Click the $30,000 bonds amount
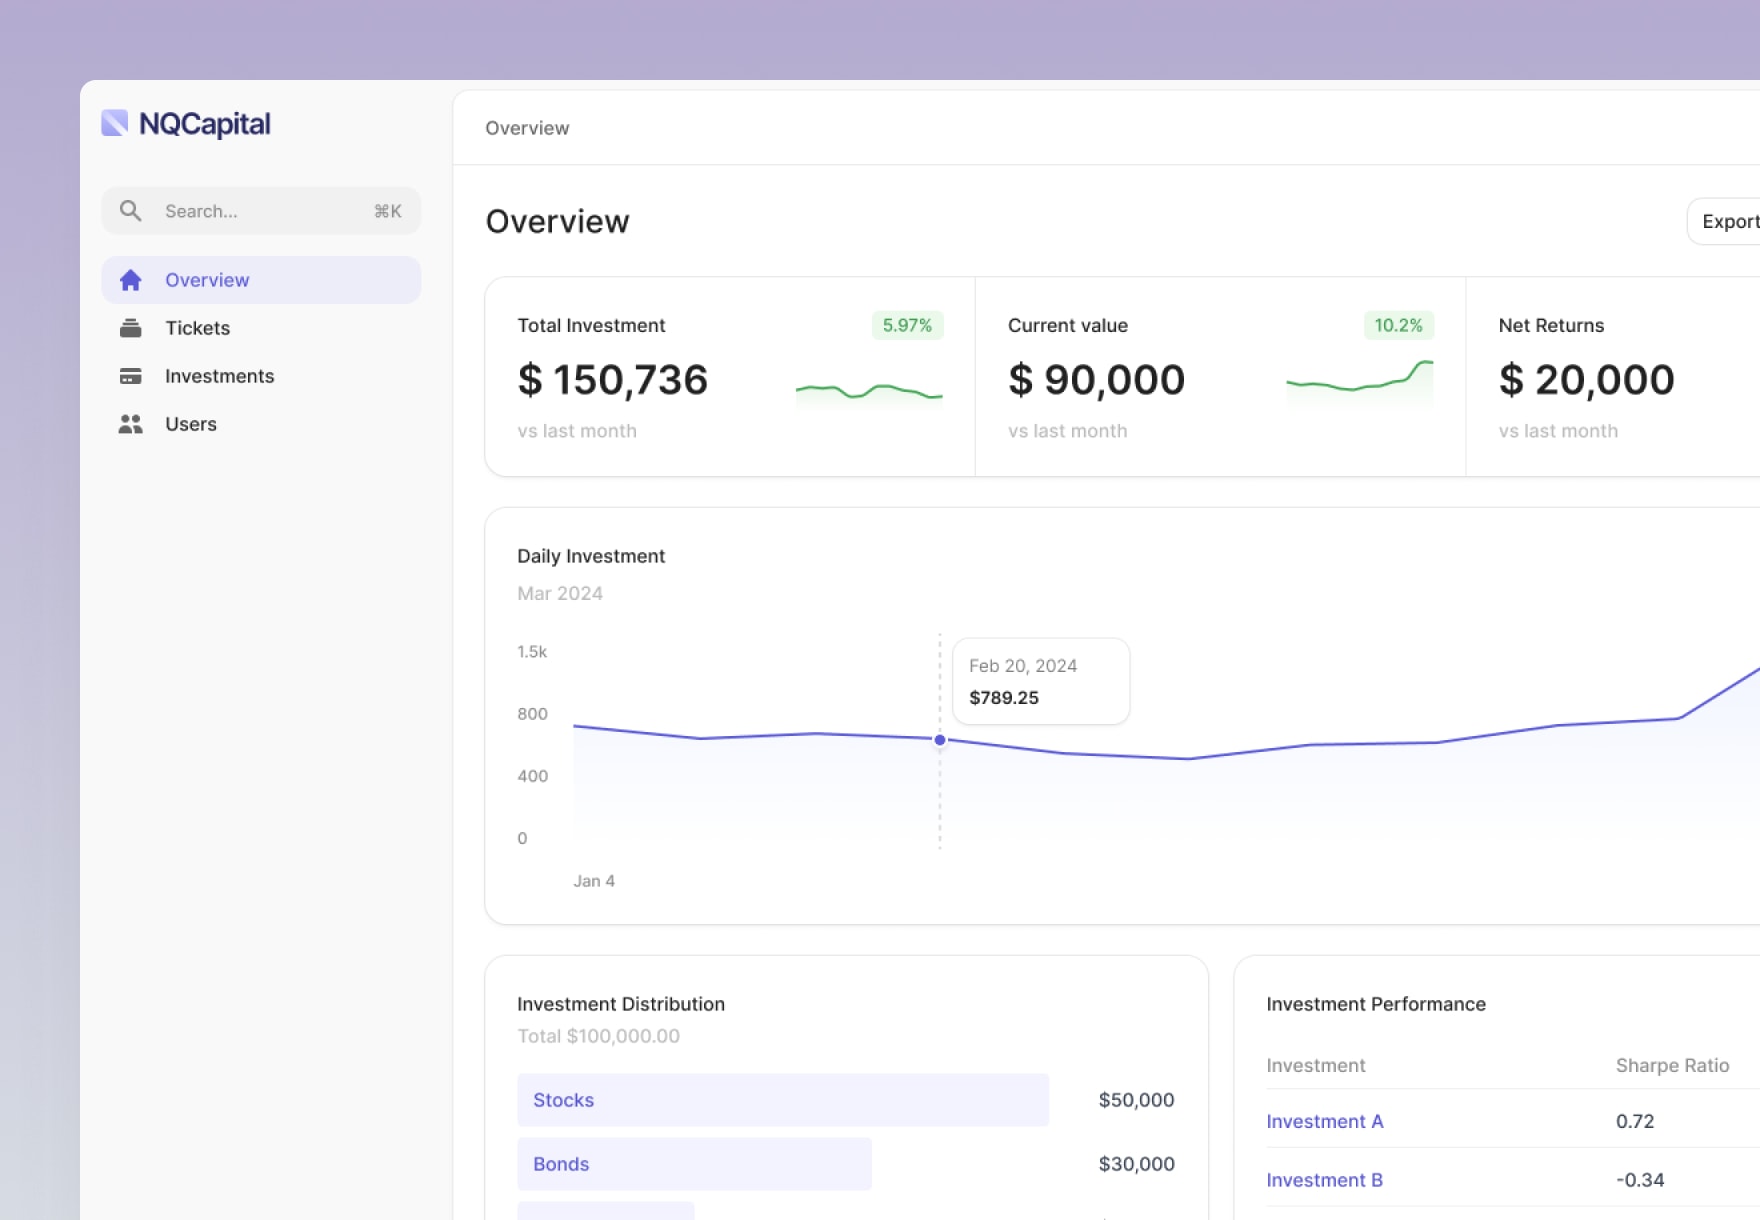This screenshot has width=1760, height=1220. 1136,1164
